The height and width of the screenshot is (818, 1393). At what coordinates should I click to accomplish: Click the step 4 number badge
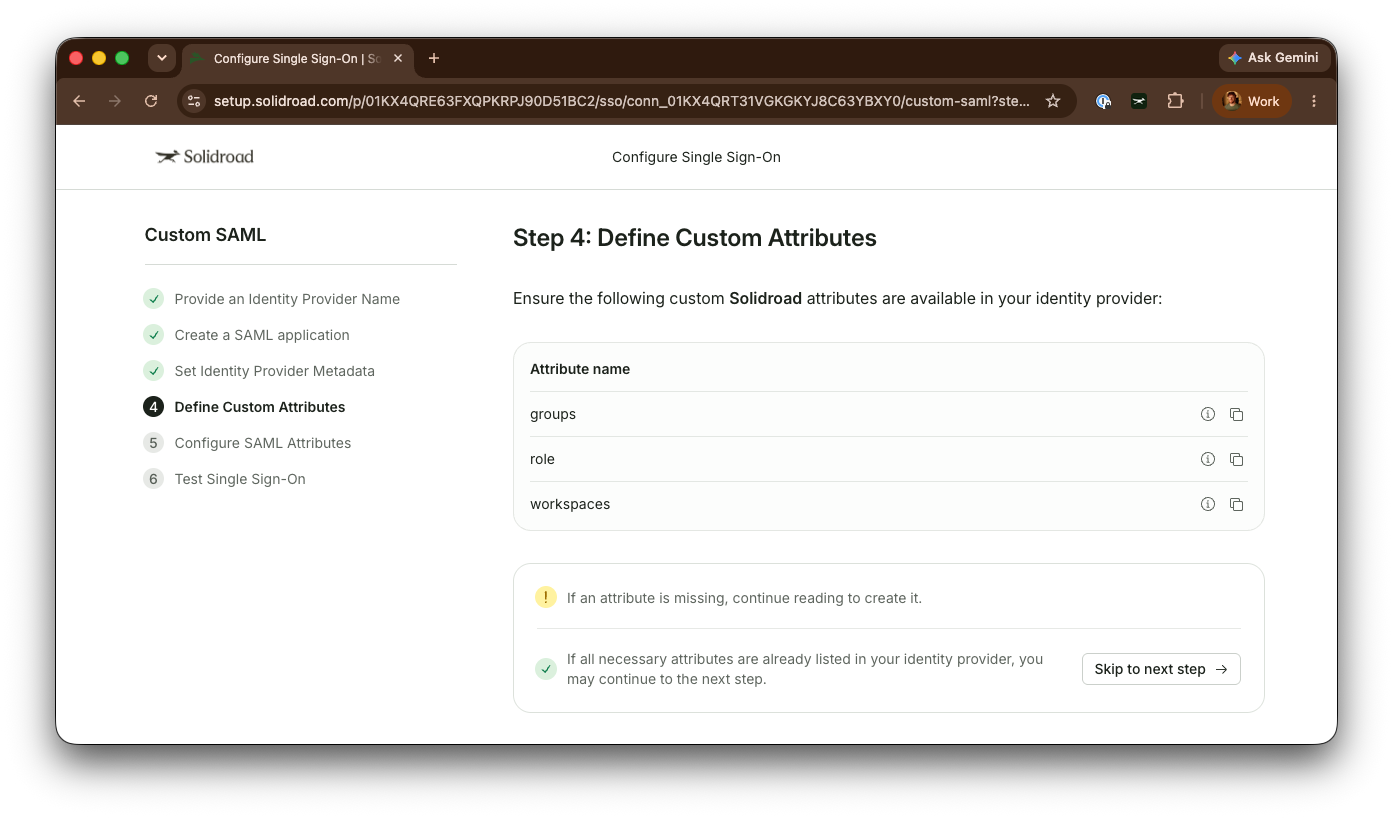pos(153,407)
